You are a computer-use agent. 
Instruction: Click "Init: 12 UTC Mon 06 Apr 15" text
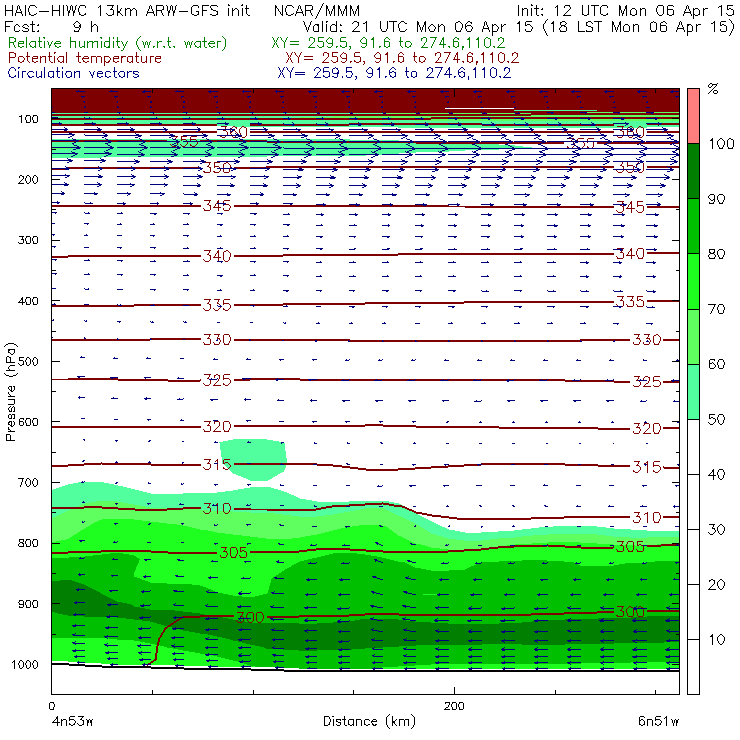[x=625, y=10]
